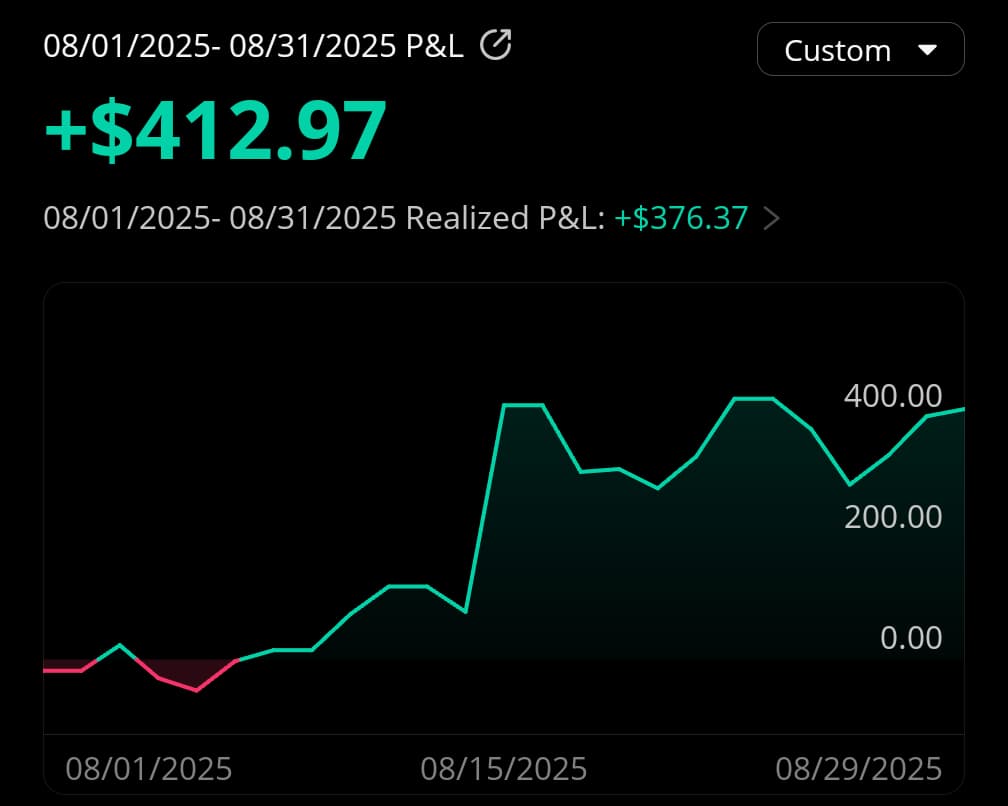Click the dropdown arrow inside Custom button
The height and width of the screenshot is (806, 1008).
[x=927, y=50]
